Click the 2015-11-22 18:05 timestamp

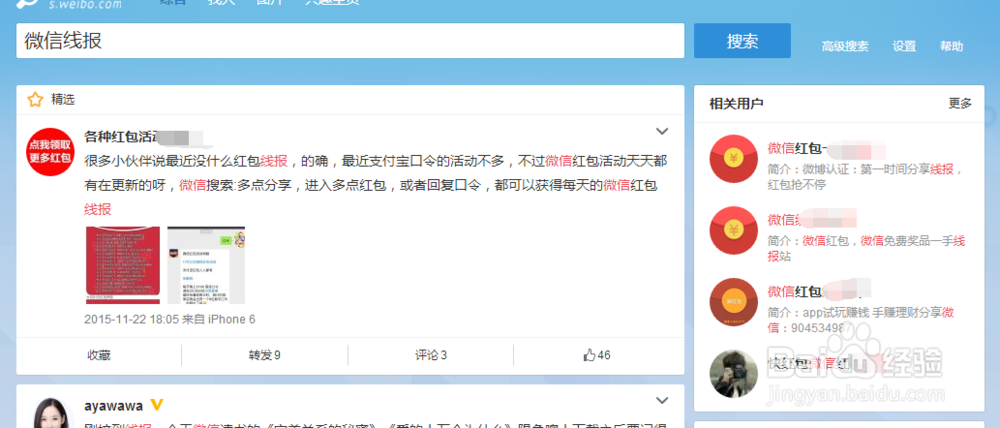click(131, 319)
